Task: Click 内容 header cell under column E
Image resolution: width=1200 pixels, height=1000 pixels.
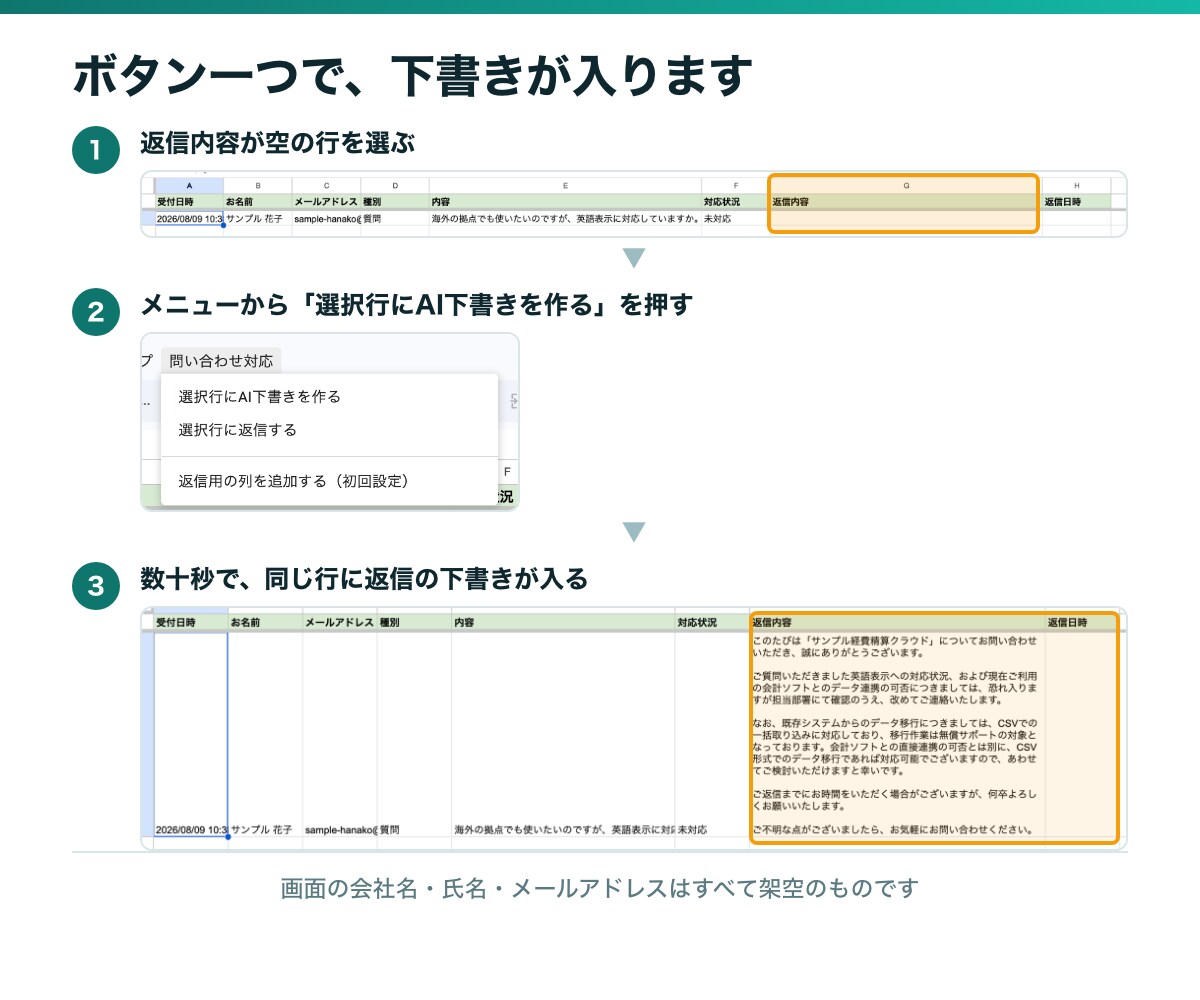Action: point(565,201)
